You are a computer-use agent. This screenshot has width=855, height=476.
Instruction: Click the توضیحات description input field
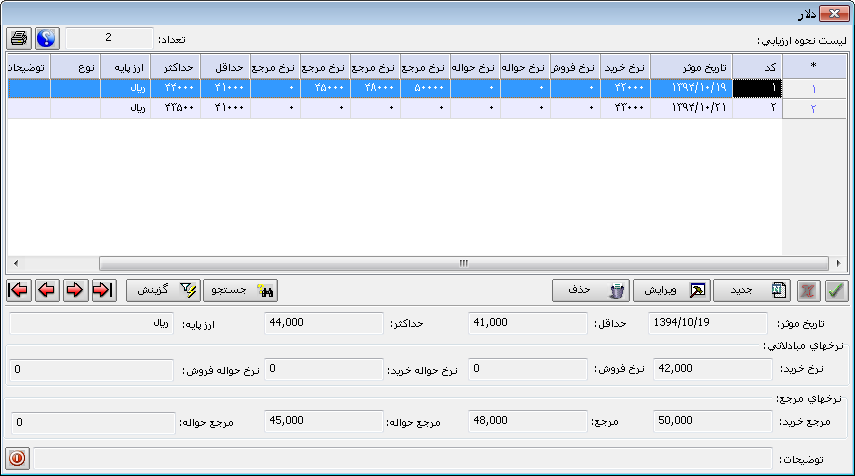pos(402,459)
